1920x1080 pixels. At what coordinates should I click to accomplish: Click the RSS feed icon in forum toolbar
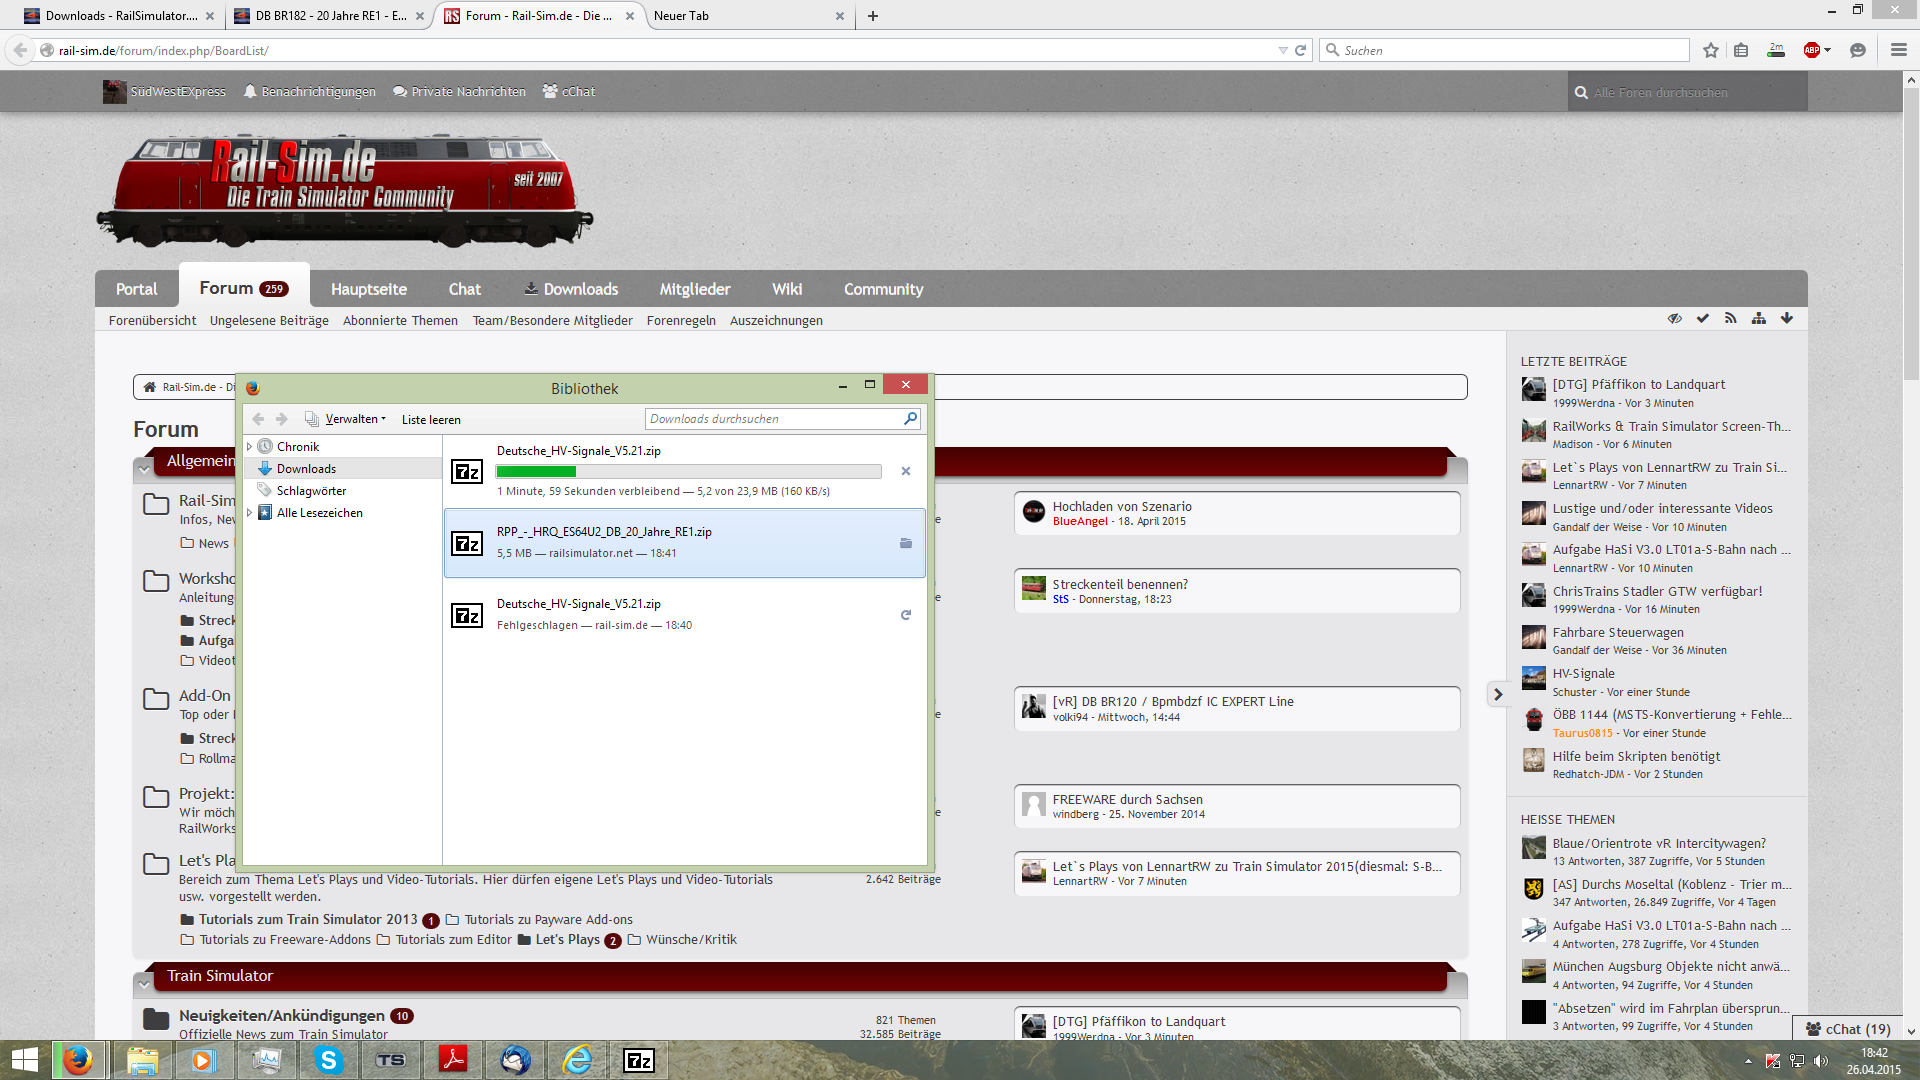[x=1730, y=319]
